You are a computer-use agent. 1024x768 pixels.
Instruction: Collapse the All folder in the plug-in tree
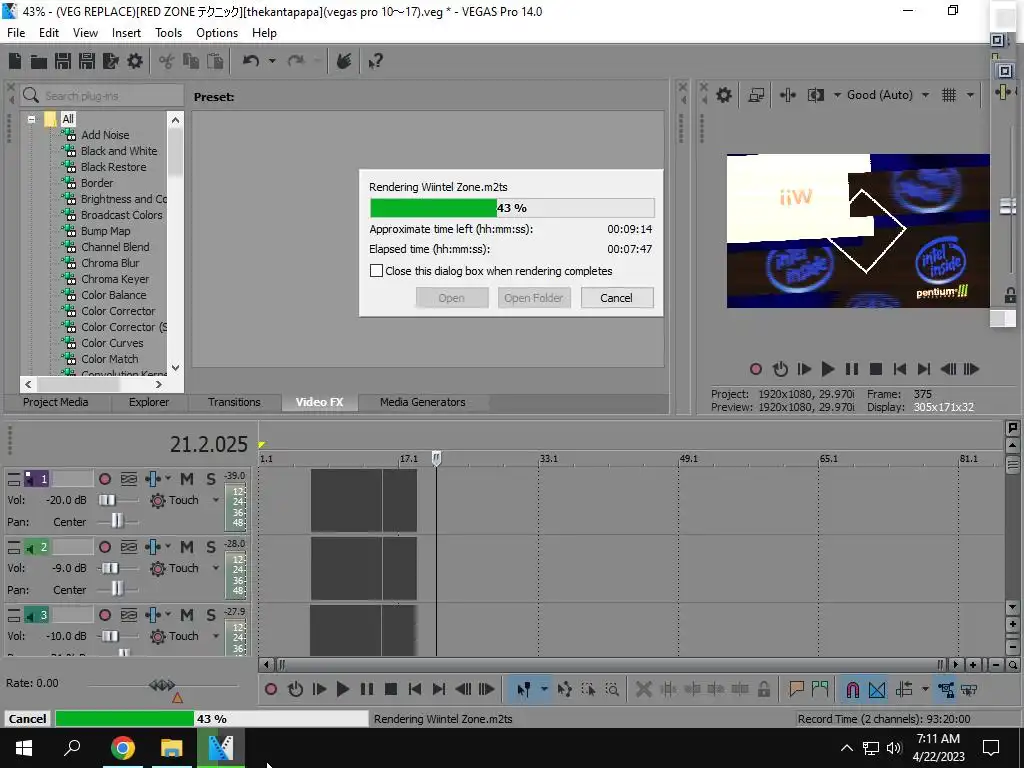pyautogui.click(x=31, y=119)
